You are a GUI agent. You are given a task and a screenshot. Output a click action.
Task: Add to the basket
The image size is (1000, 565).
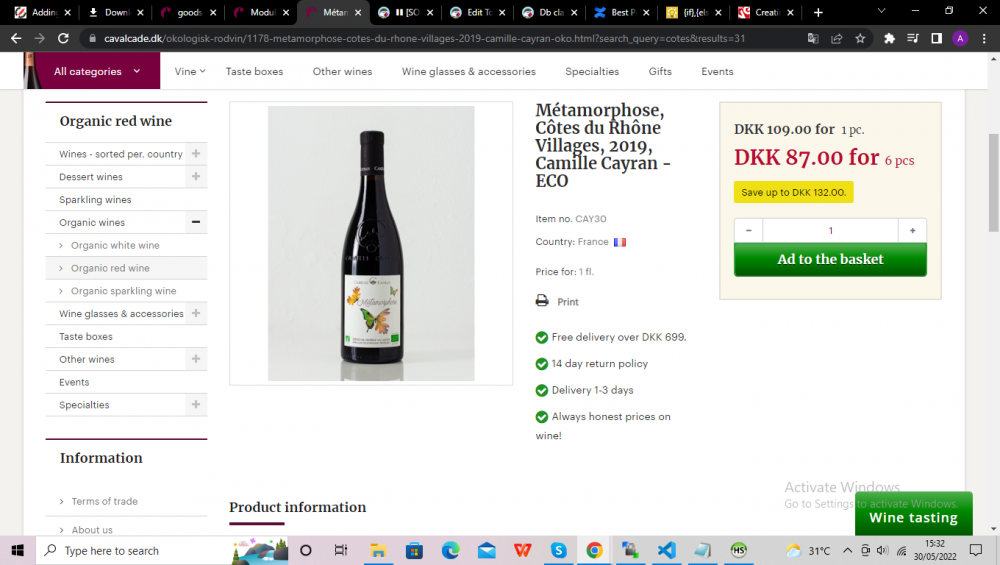[830, 259]
